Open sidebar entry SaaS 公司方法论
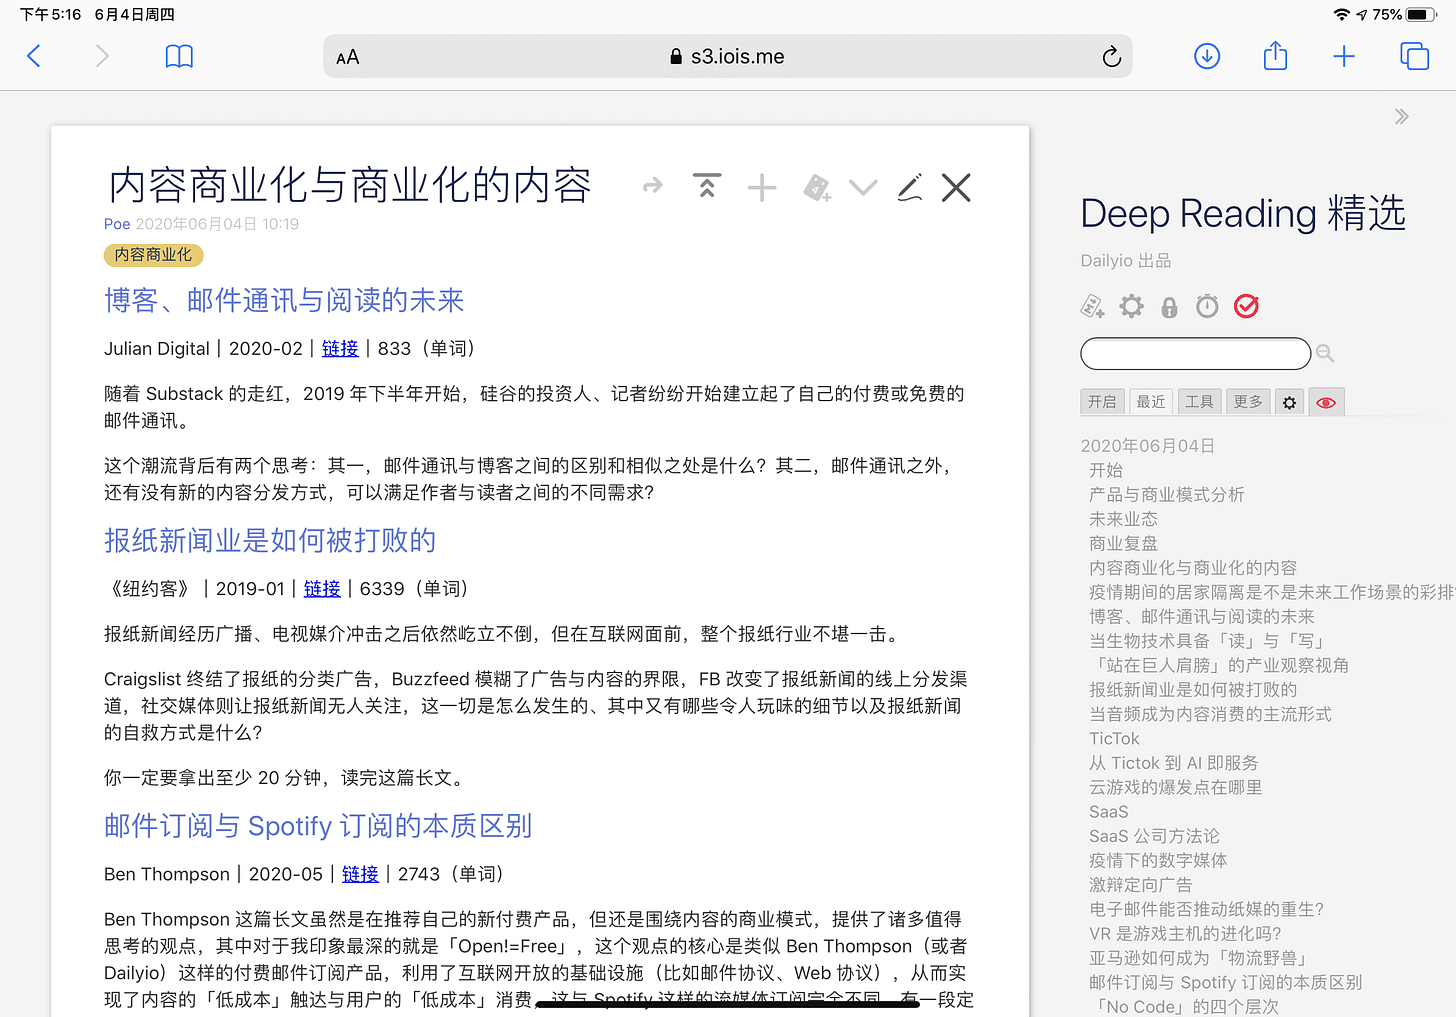The width and height of the screenshot is (1456, 1017). pyautogui.click(x=1154, y=836)
